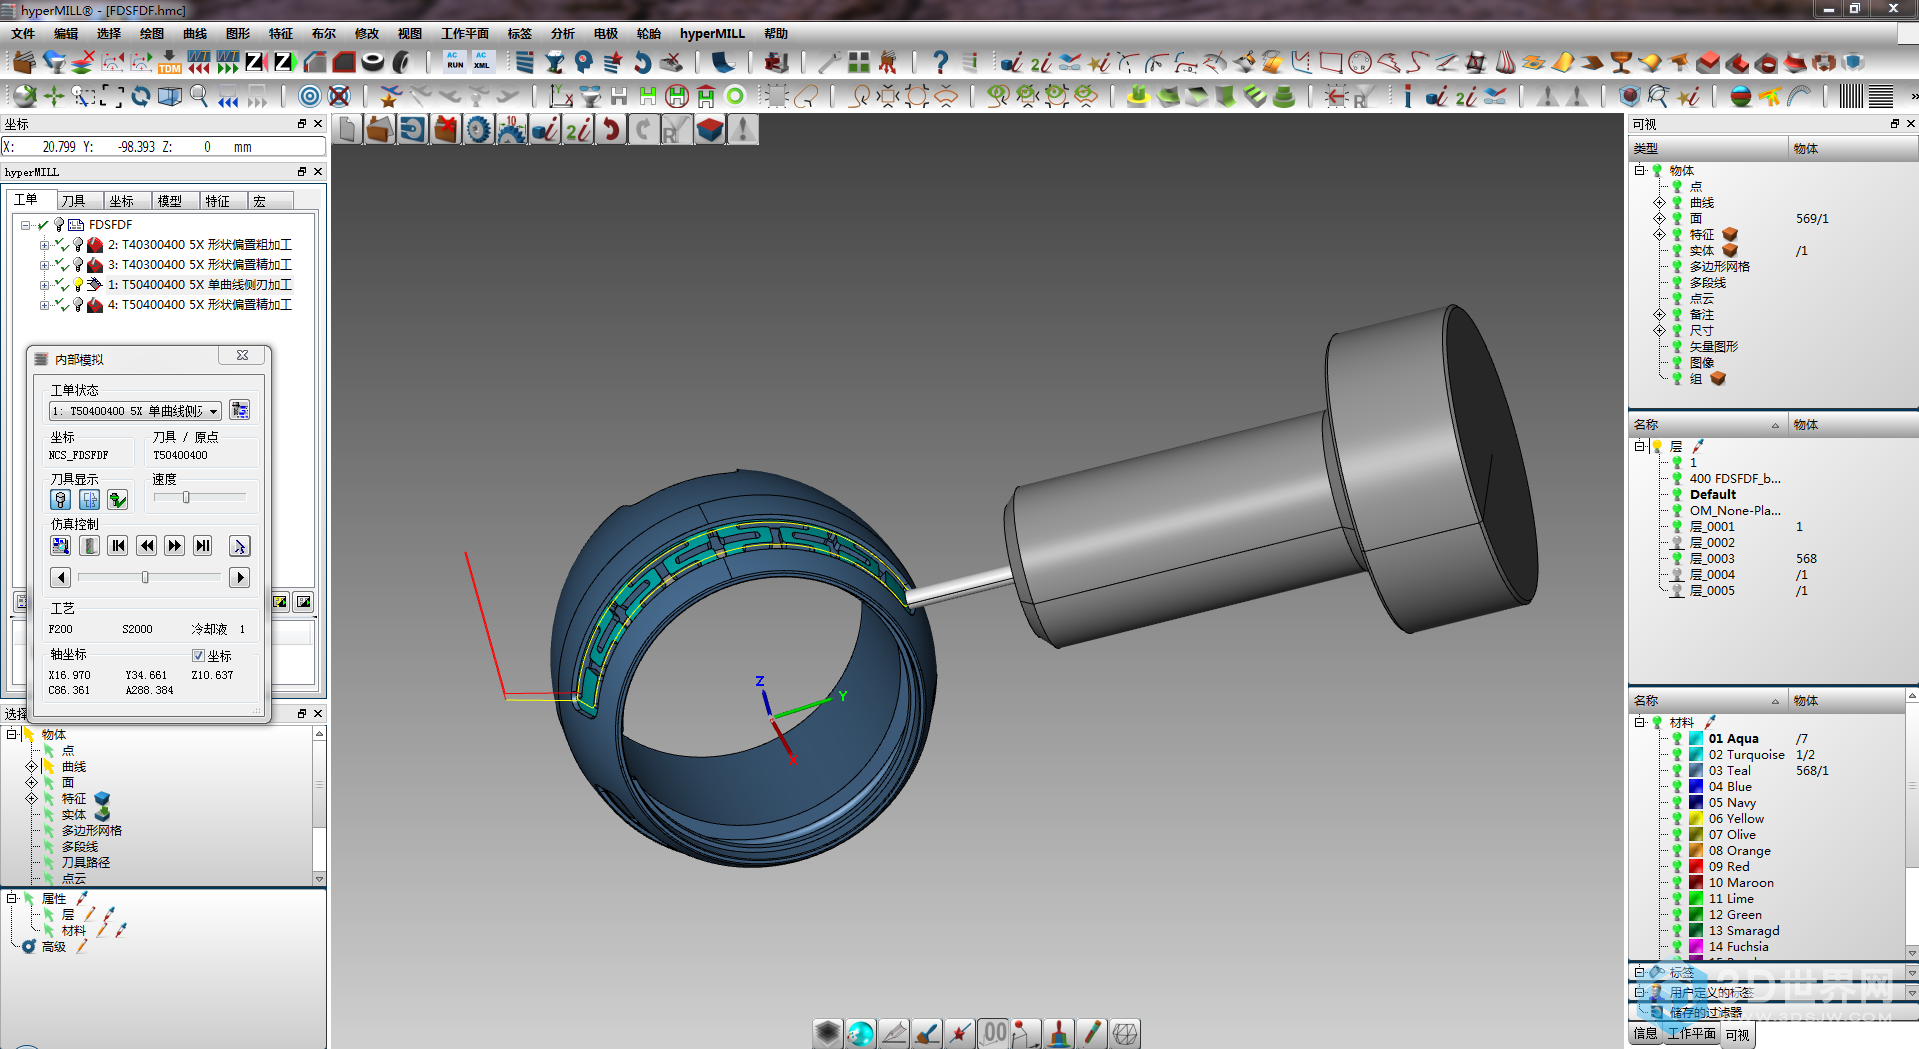Click the simulation position slider handle
This screenshot has width=1919, height=1049.
pyautogui.click(x=145, y=577)
